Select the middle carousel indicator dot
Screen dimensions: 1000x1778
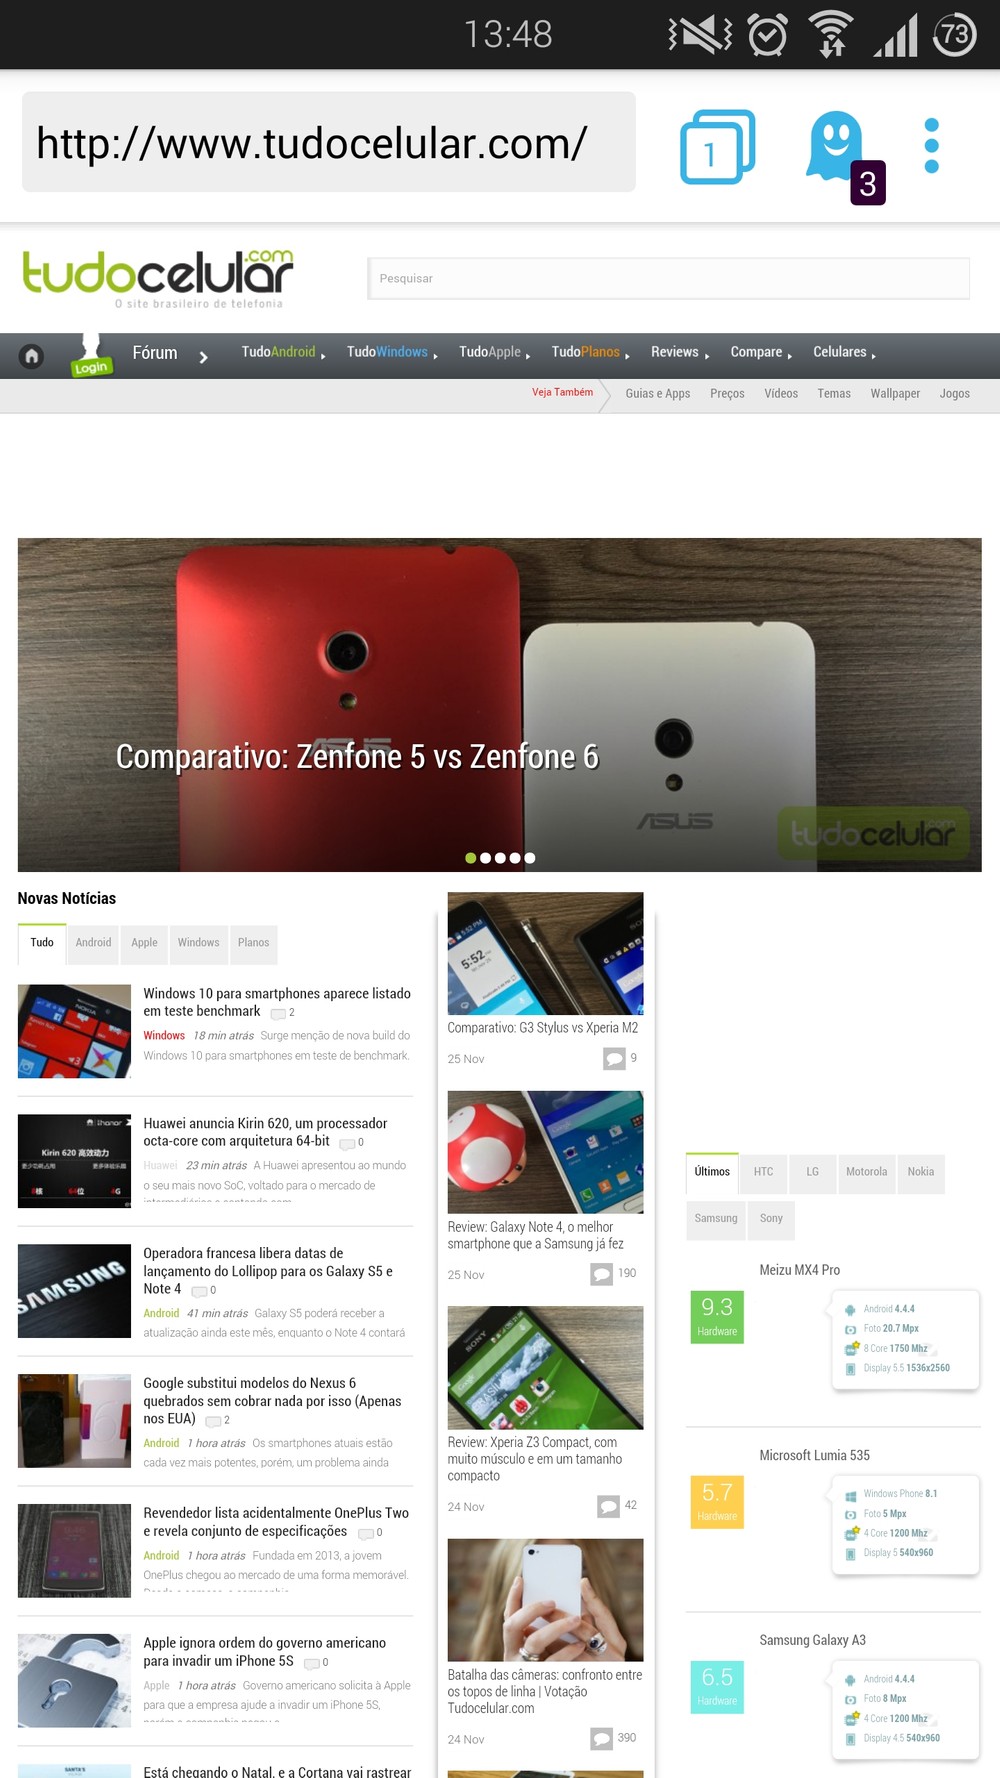(500, 858)
